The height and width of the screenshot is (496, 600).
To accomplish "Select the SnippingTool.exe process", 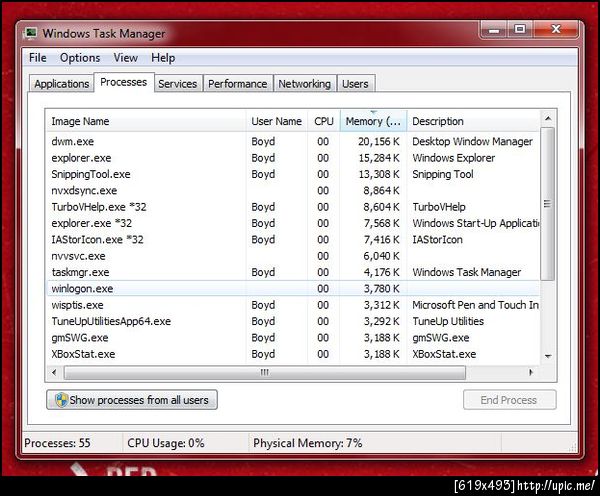I will (293, 175).
